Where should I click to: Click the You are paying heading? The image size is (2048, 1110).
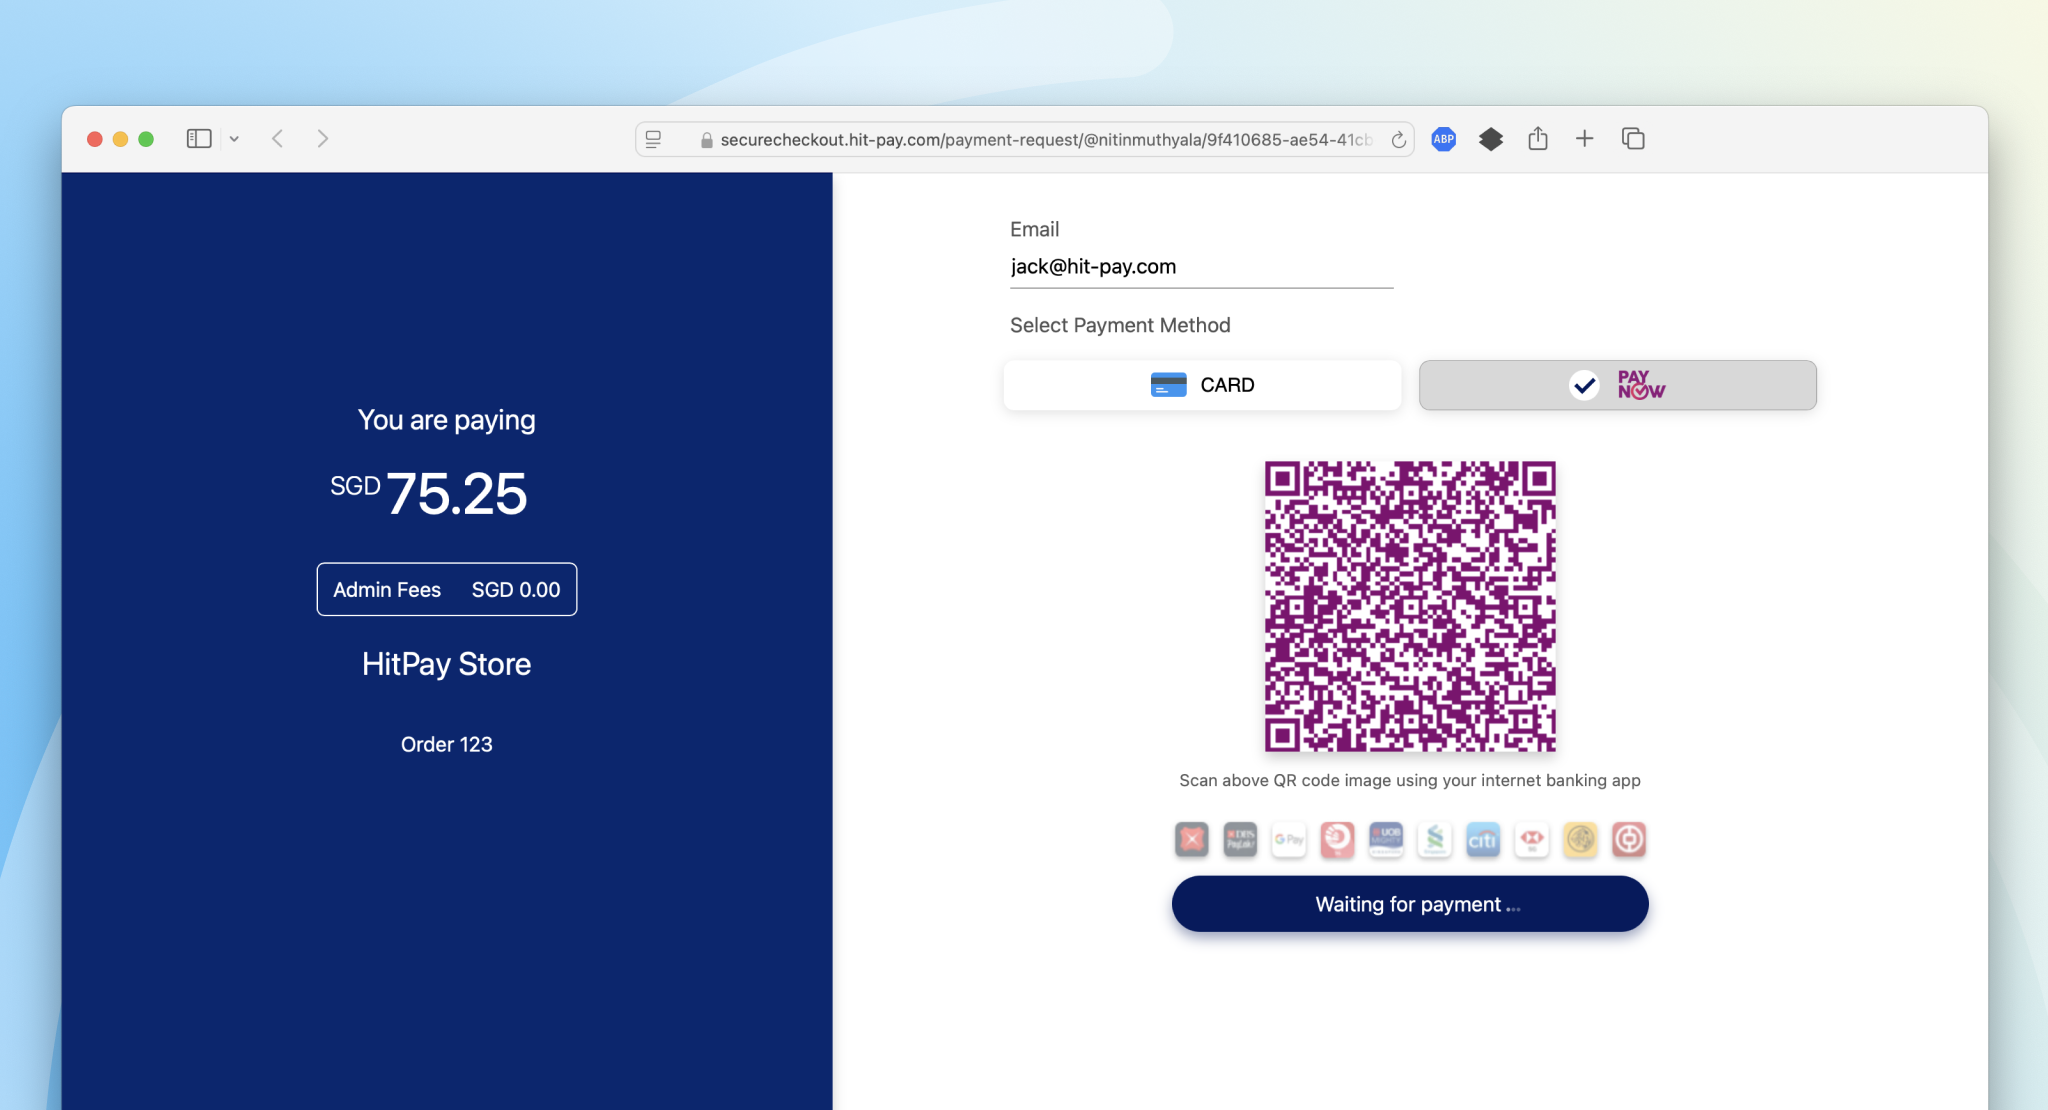(446, 420)
